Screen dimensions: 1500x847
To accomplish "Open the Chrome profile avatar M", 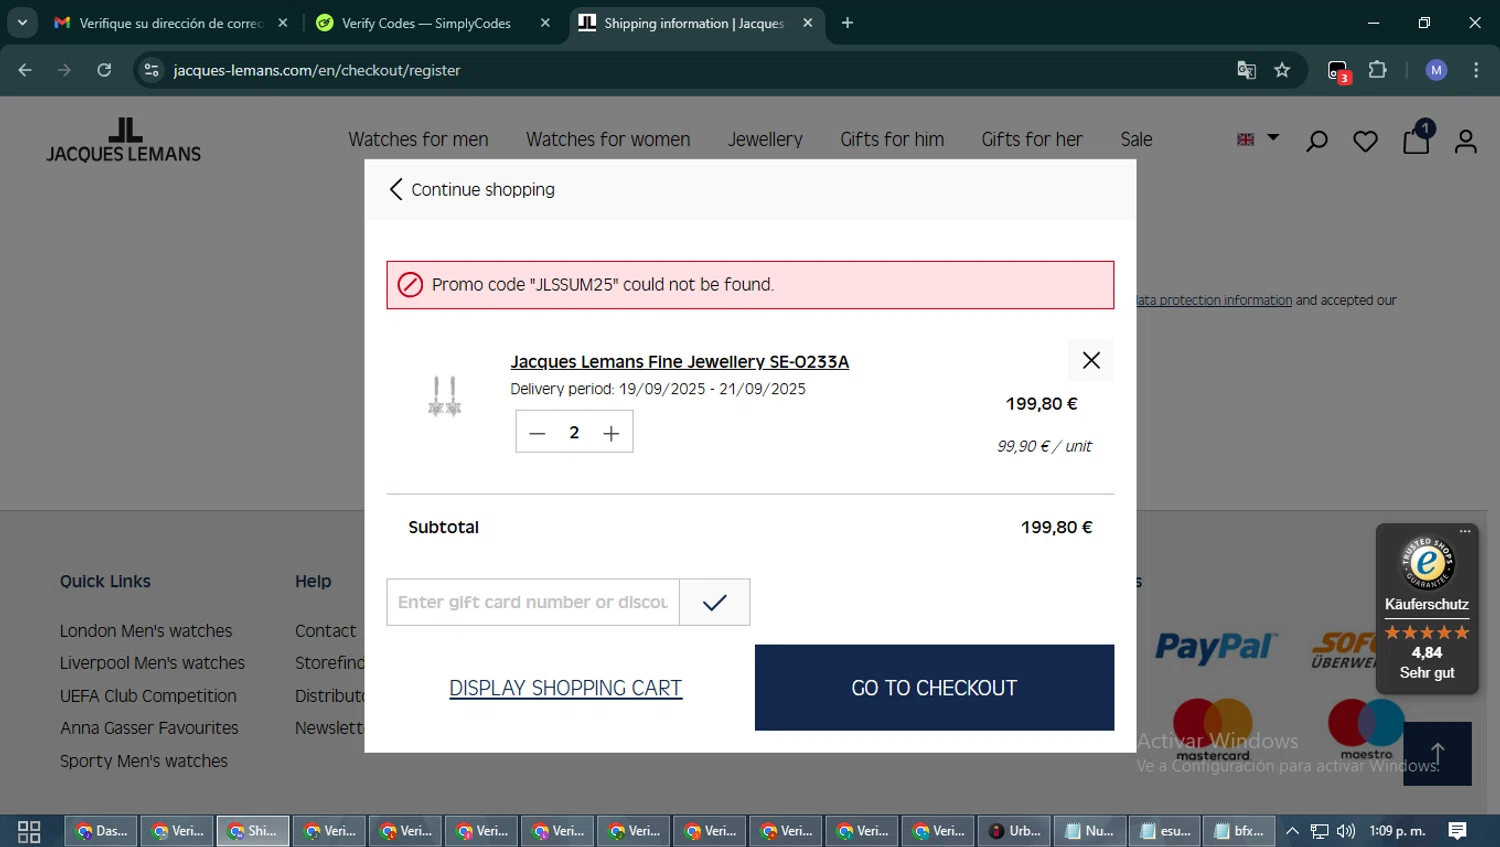I will point(1437,70).
